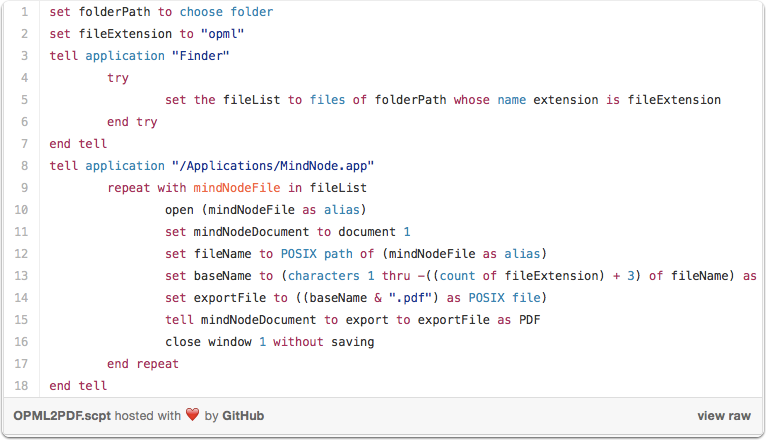Click "without saving" on line 16
This screenshot has height=440, width=766.
coord(323,342)
